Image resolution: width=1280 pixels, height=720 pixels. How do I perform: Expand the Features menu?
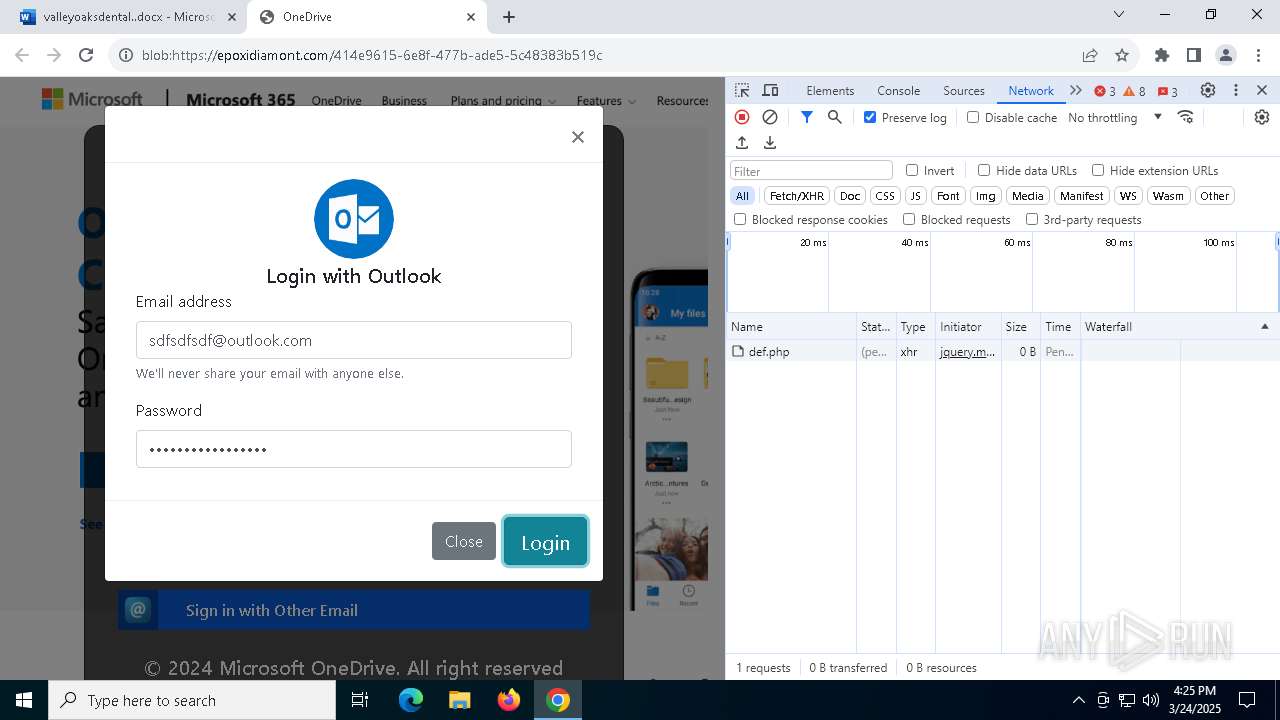(x=606, y=100)
